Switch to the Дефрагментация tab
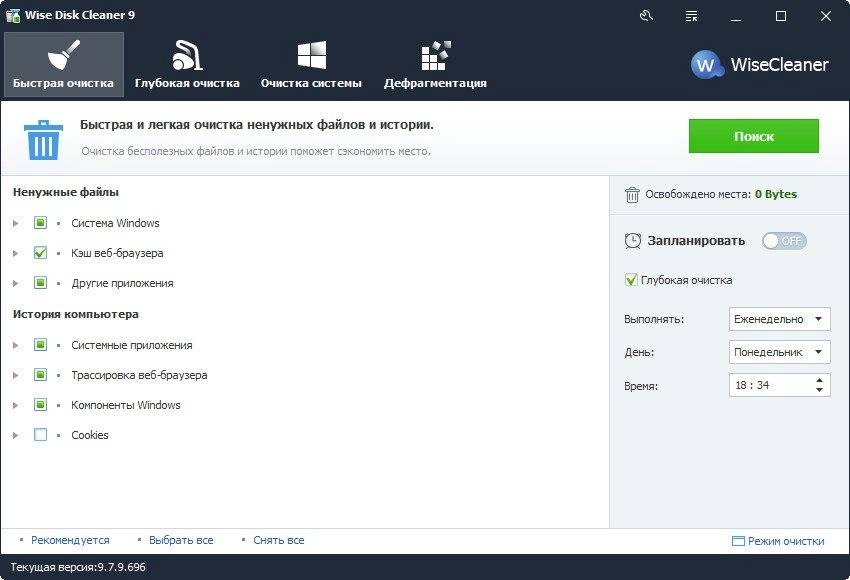This screenshot has width=850, height=580. (435, 65)
